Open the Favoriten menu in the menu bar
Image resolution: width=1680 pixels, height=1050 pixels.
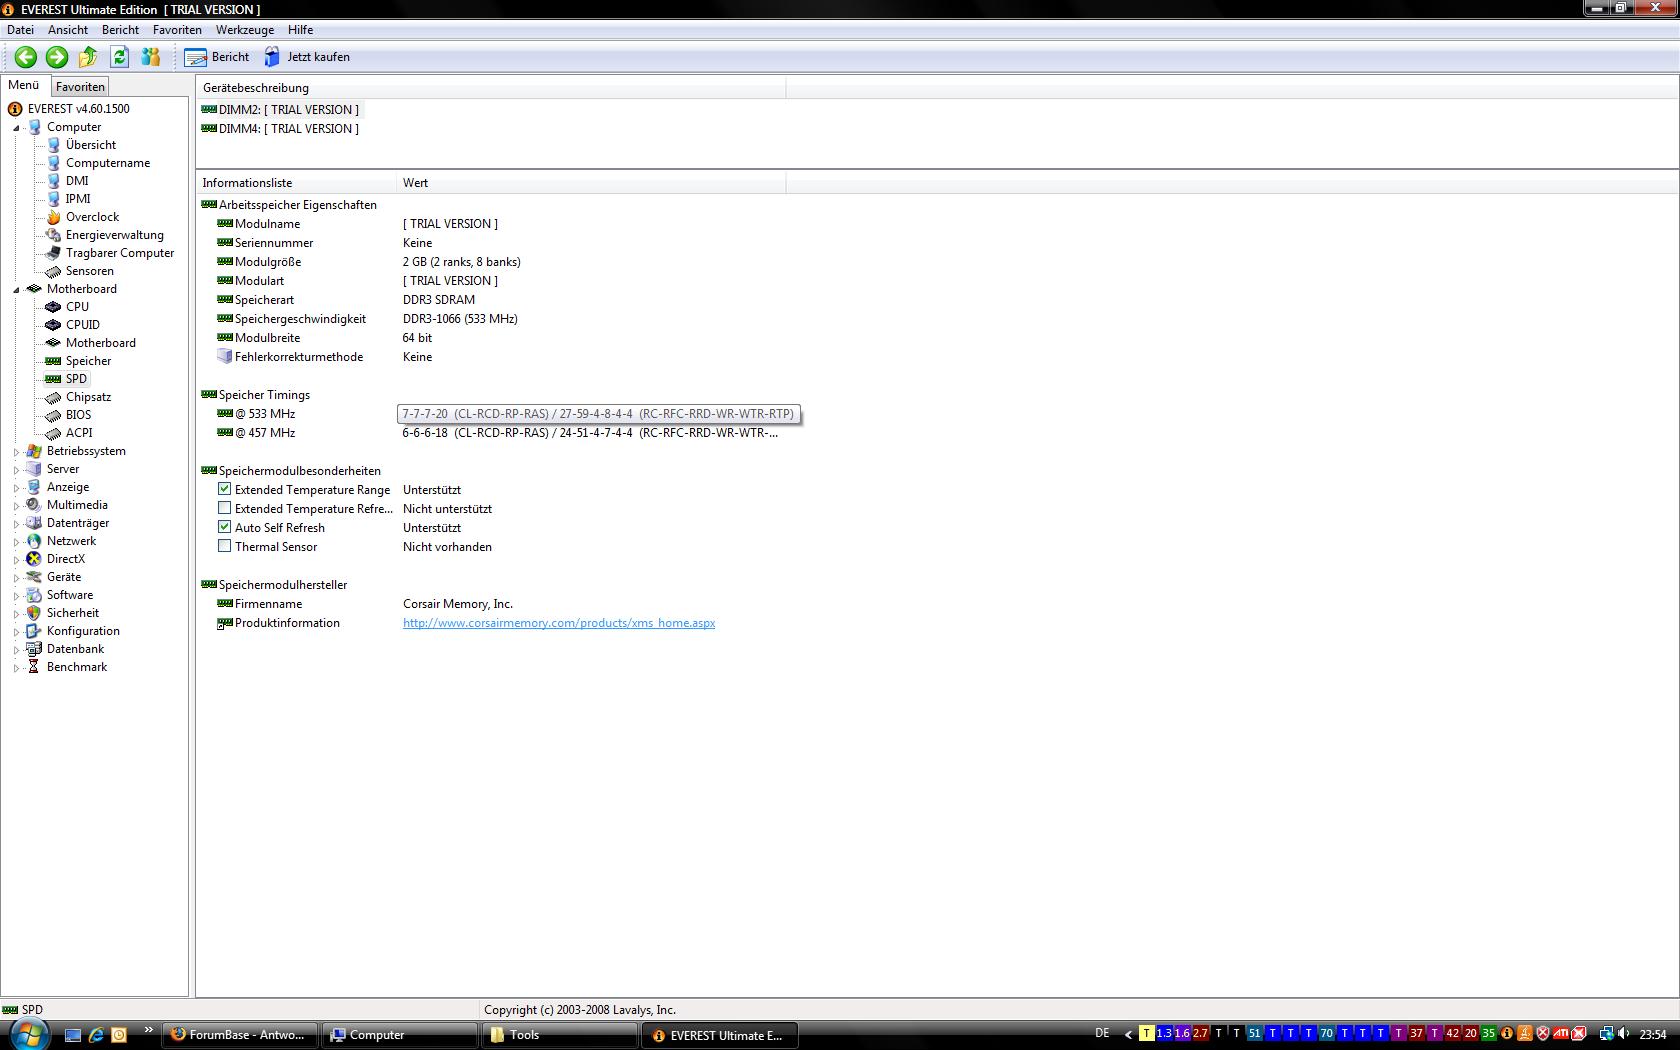tap(177, 30)
